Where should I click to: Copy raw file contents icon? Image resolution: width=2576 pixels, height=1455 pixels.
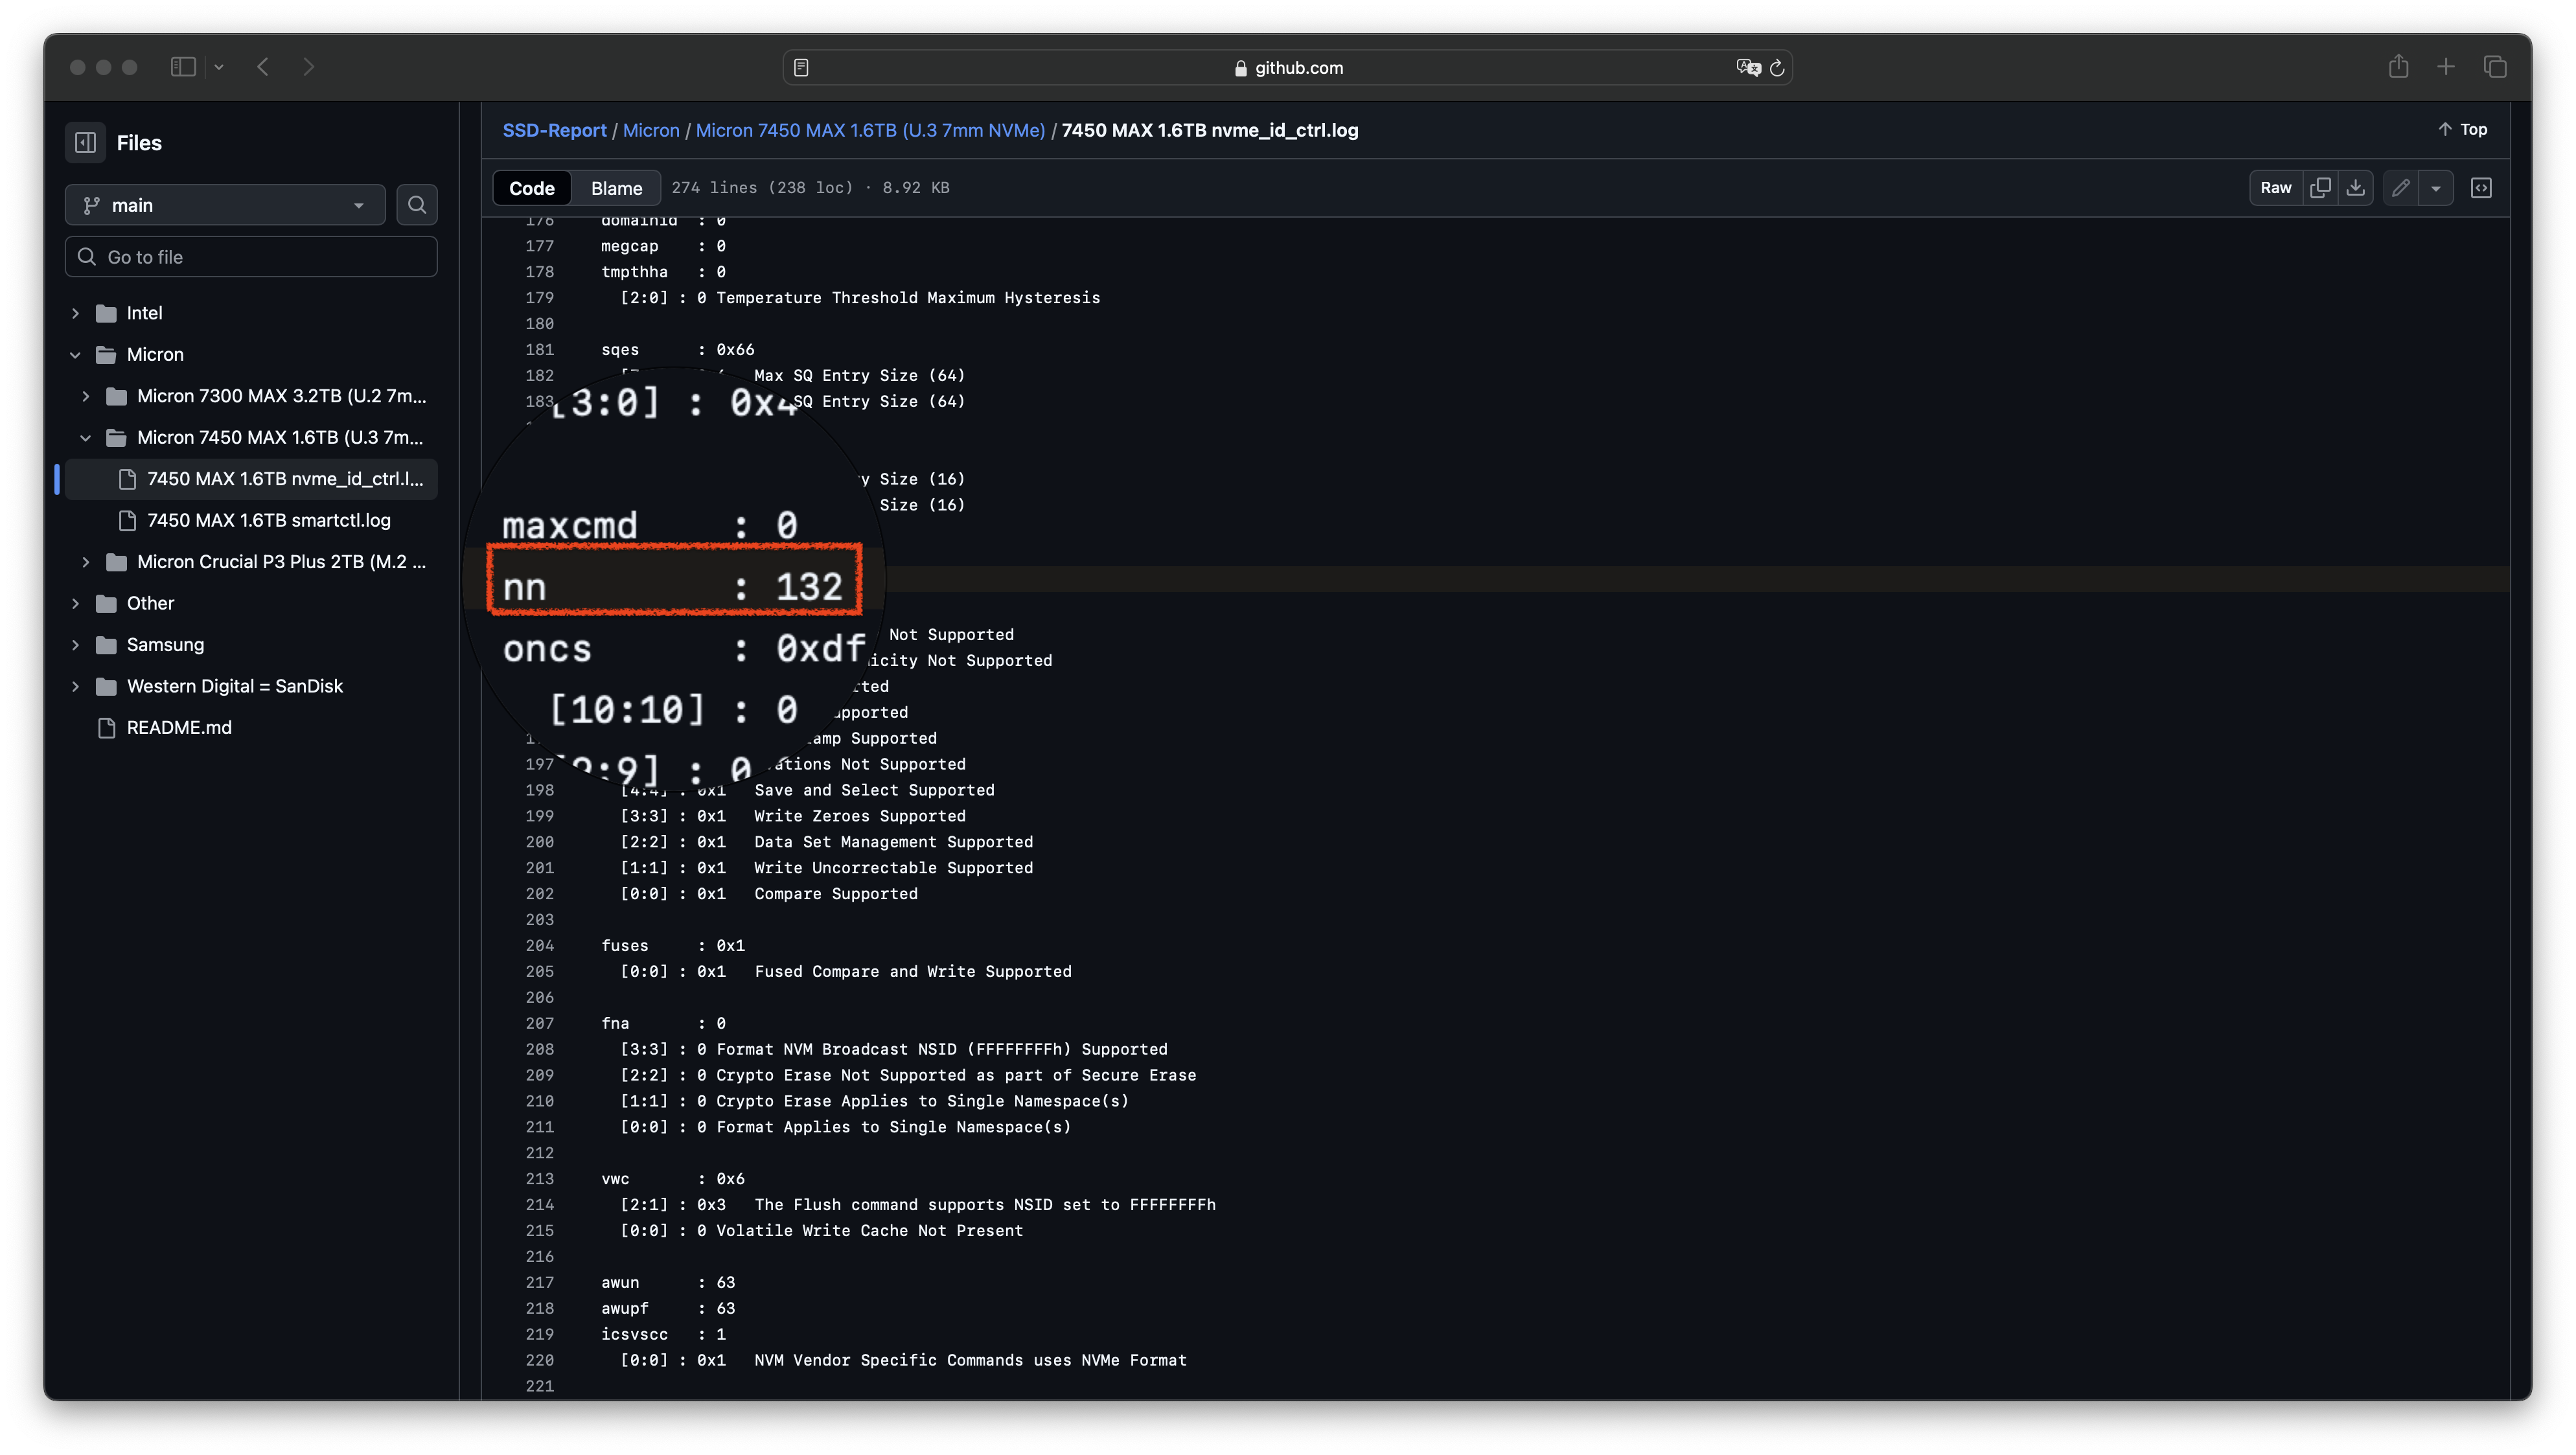pos(2320,188)
